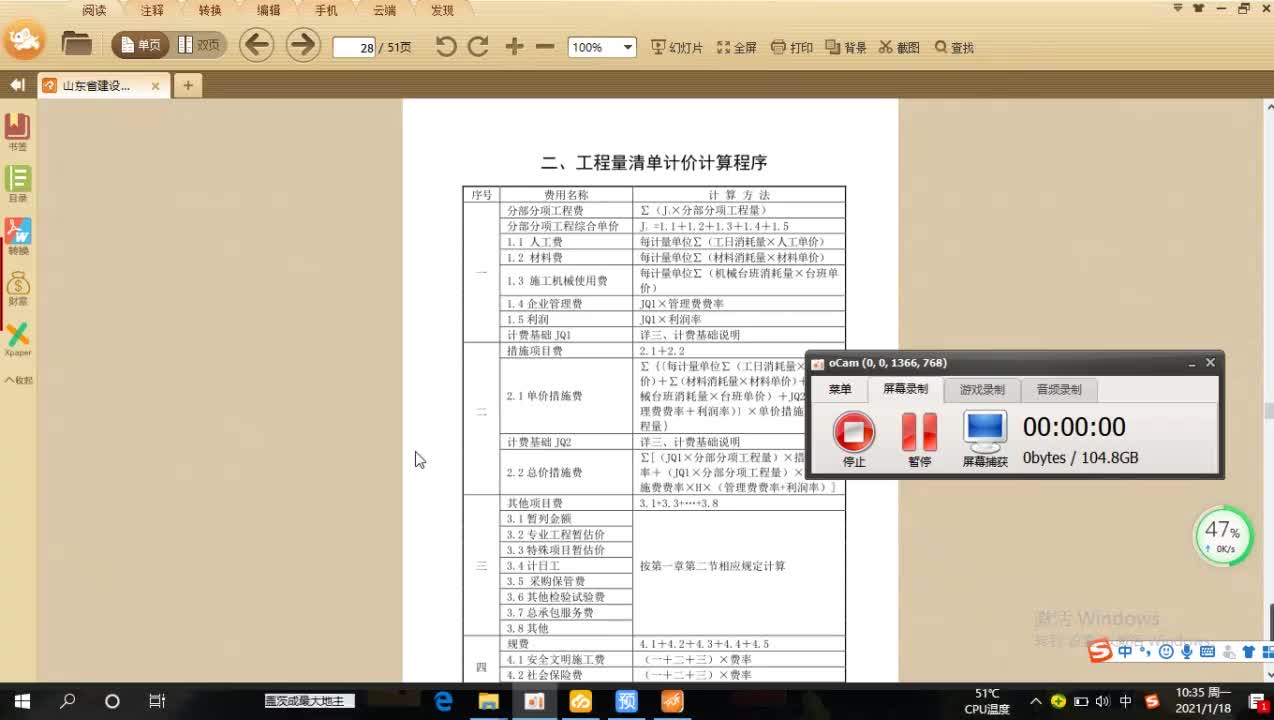Open the bookmarks panel 书签

pos(18,132)
